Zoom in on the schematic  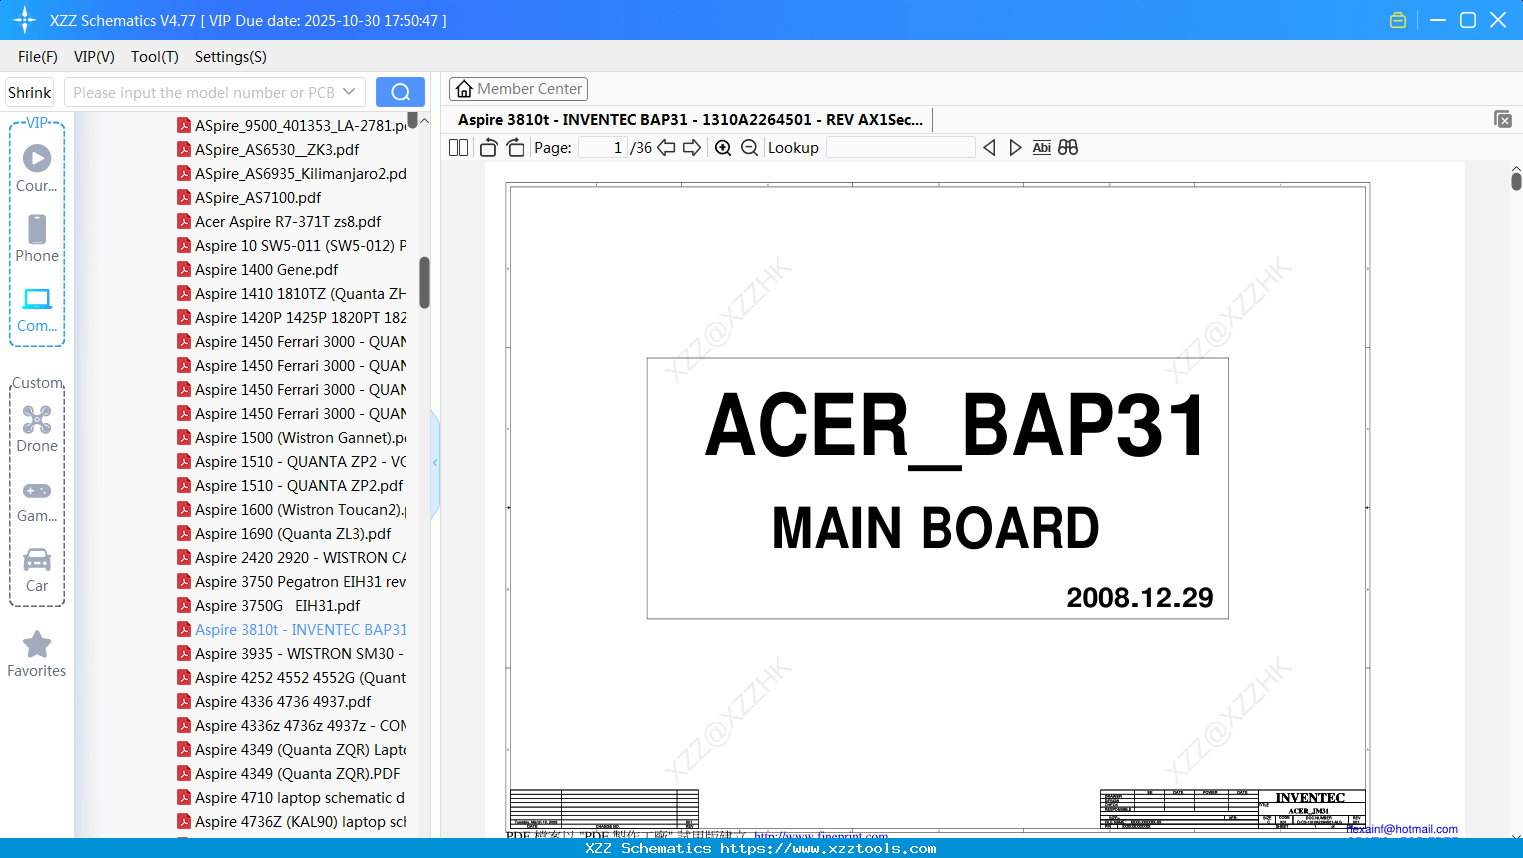pos(723,148)
